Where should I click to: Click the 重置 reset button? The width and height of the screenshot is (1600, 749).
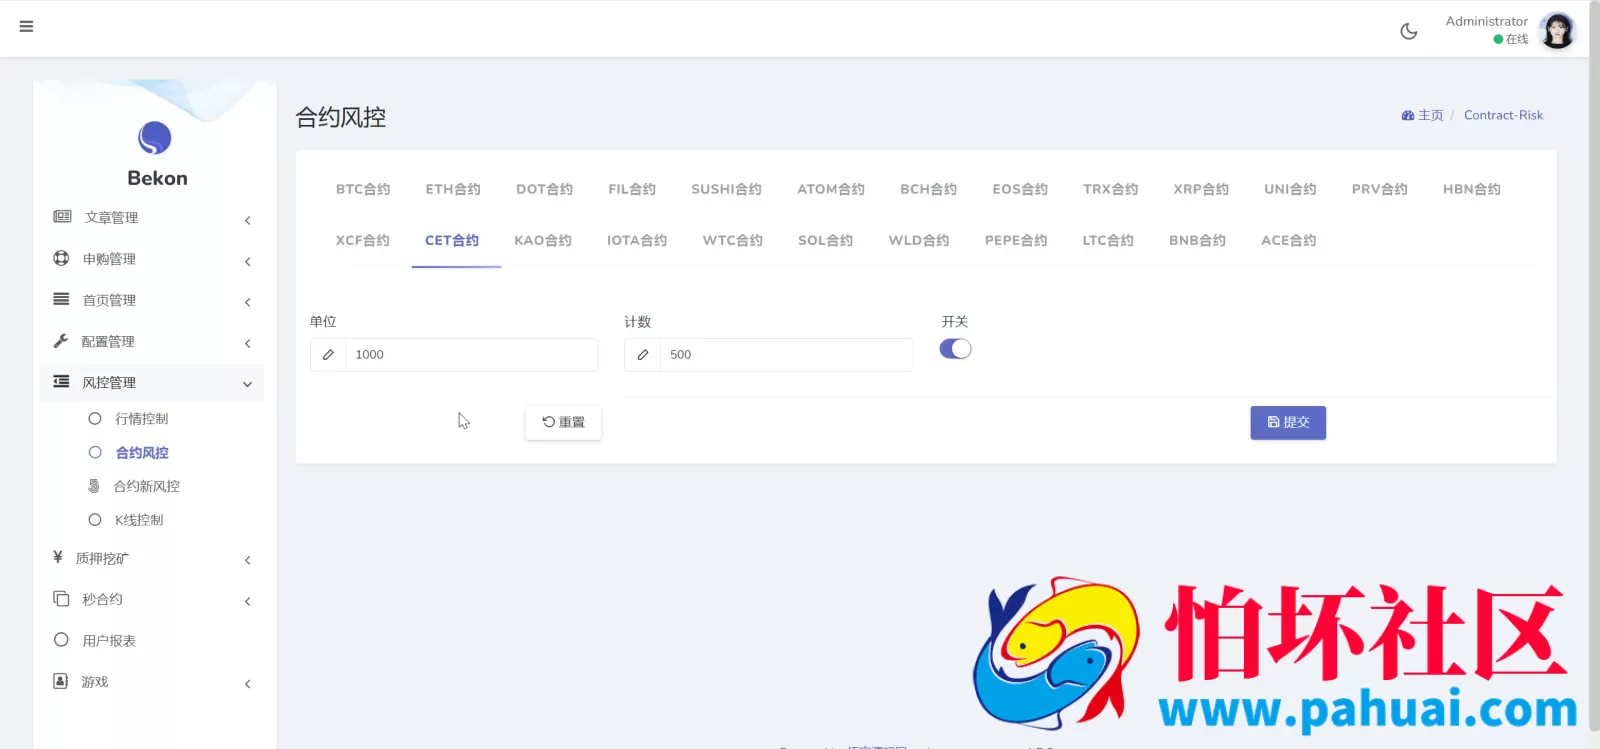tap(563, 422)
